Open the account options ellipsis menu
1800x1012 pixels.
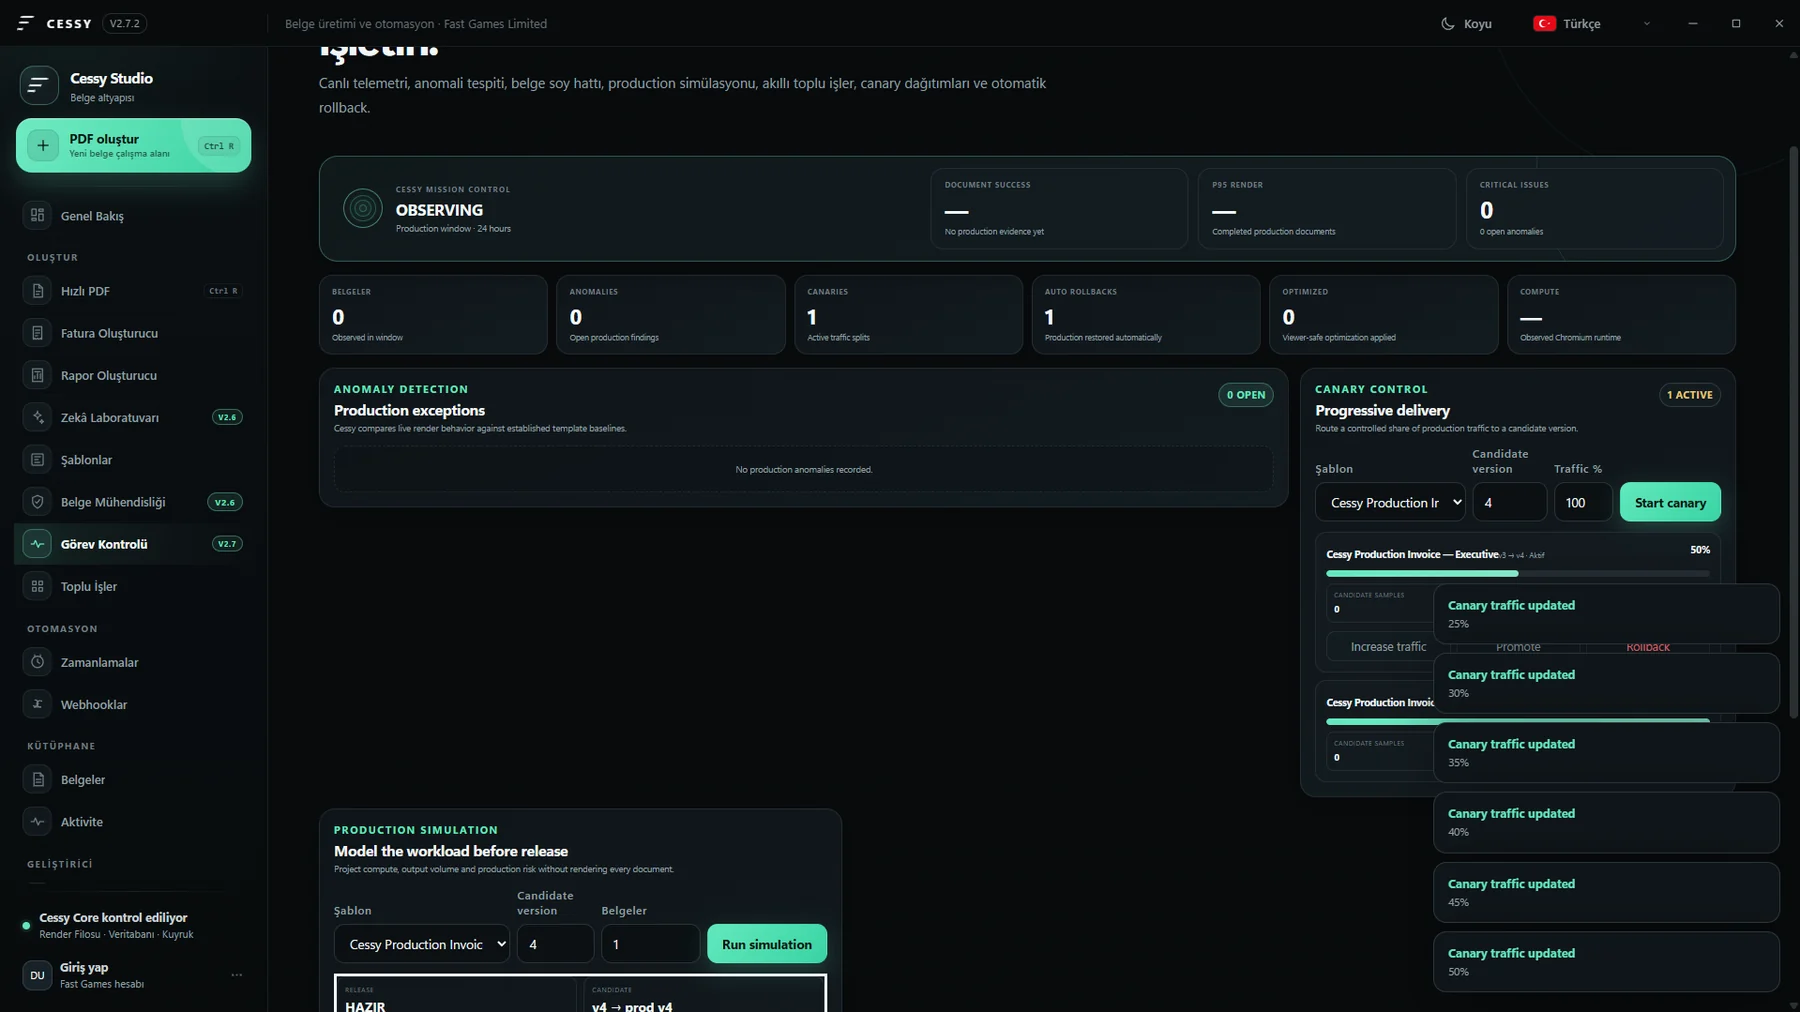(237, 975)
